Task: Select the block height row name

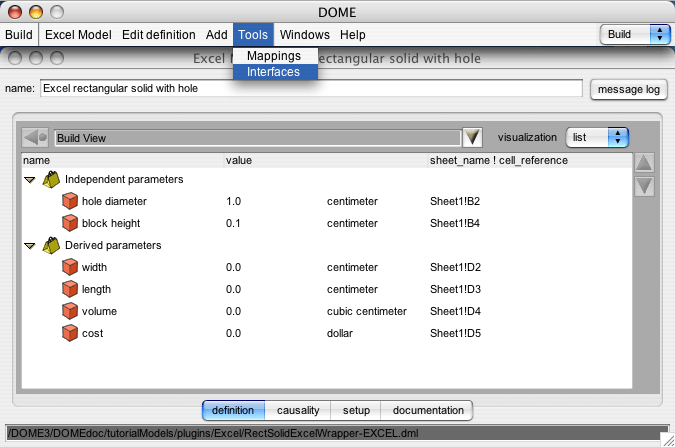Action: (x=111, y=223)
